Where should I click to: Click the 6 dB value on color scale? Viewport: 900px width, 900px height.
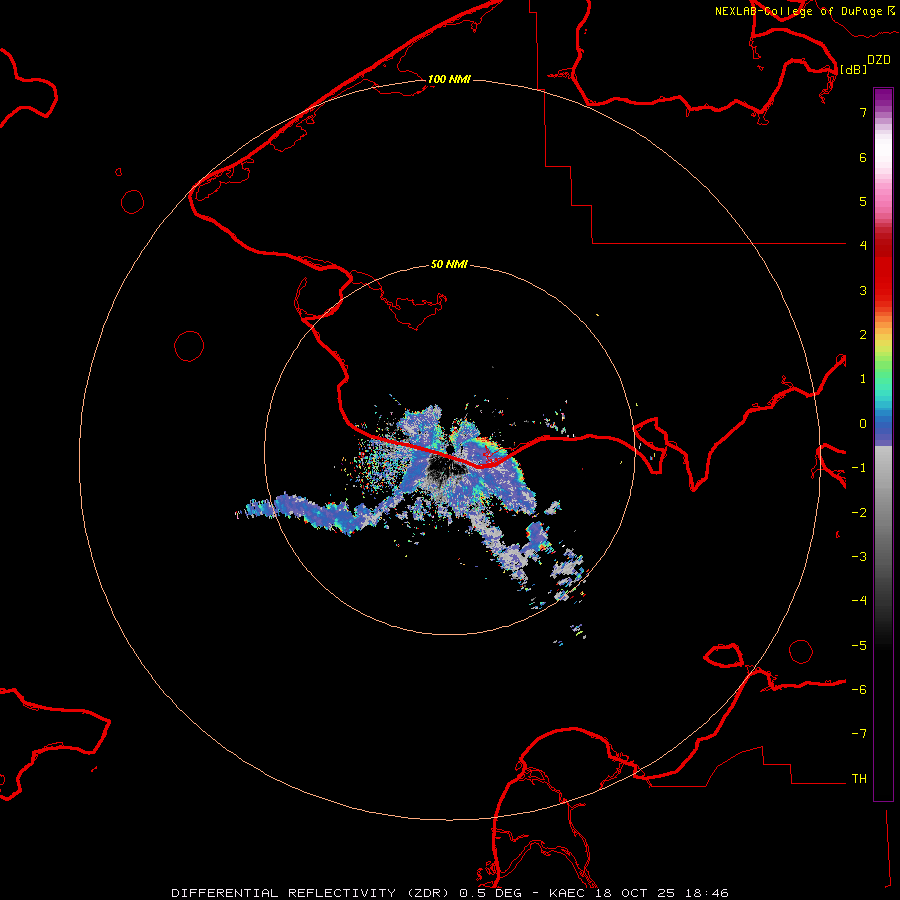tap(863, 157)
